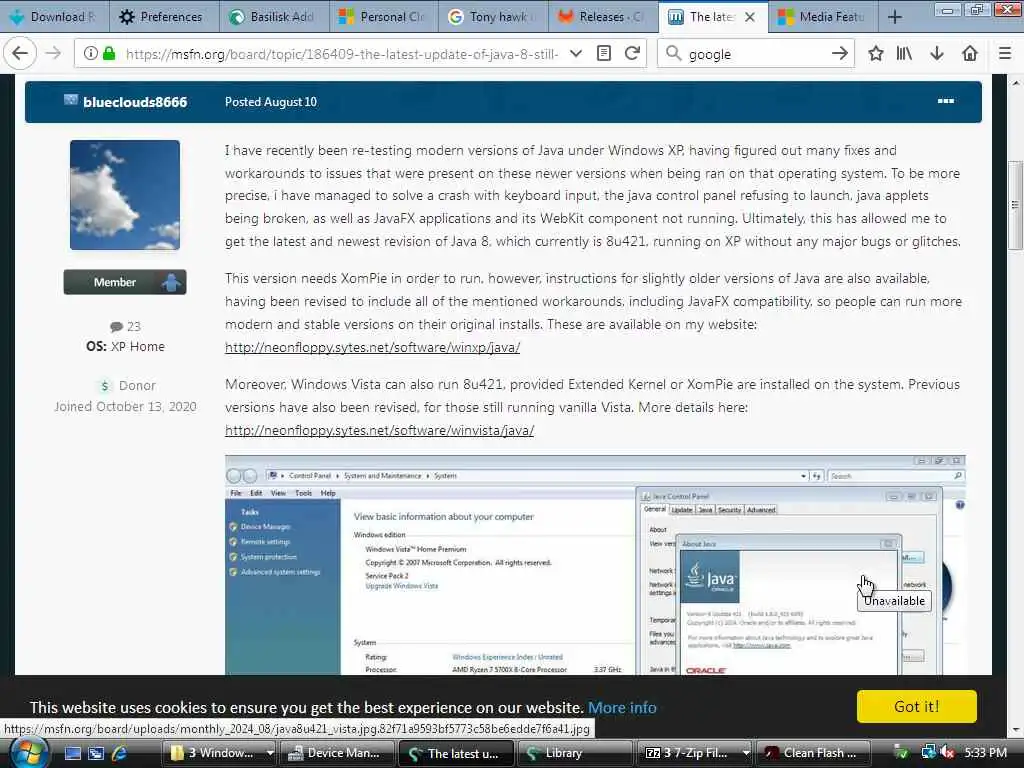Show site information icon in address bar
The image size is (1024, 768).
pos(91,54)
